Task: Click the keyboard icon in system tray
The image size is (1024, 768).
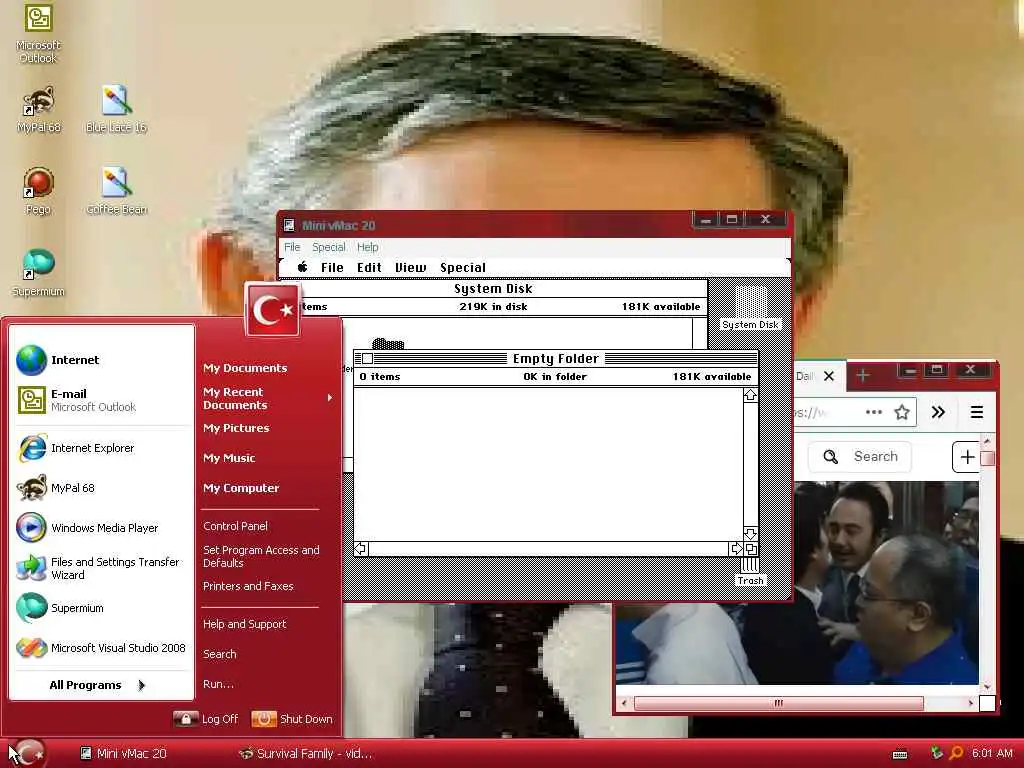Action: 900,754
